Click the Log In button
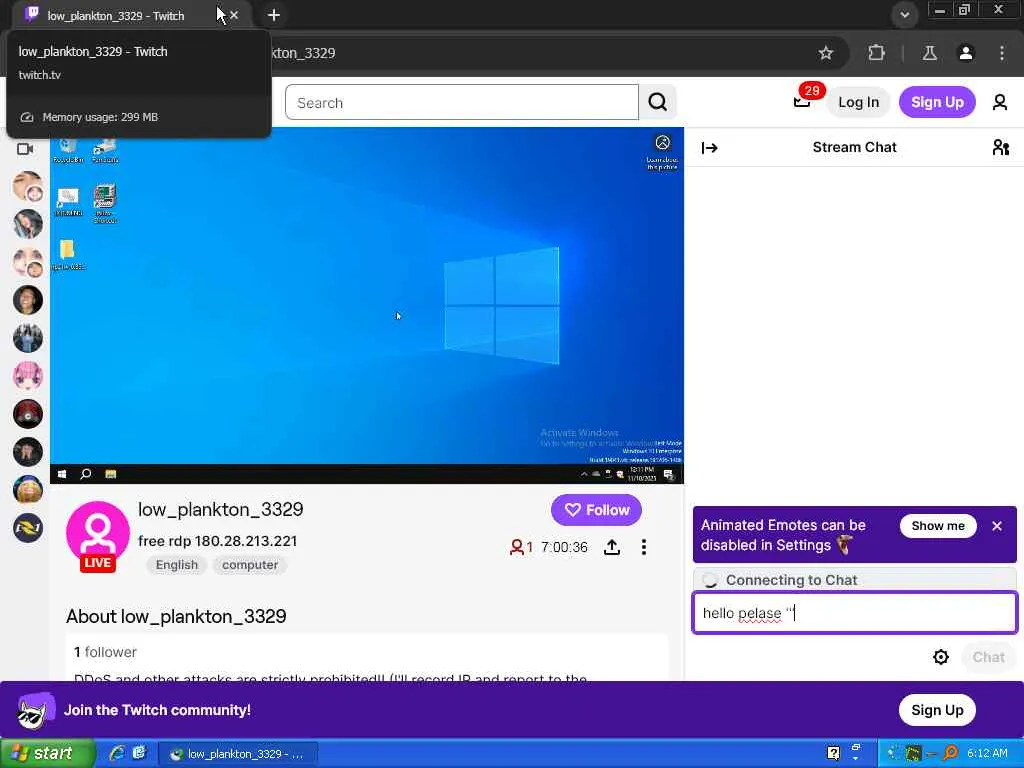This screenshot has width=1024, height=768. [858, 102]
